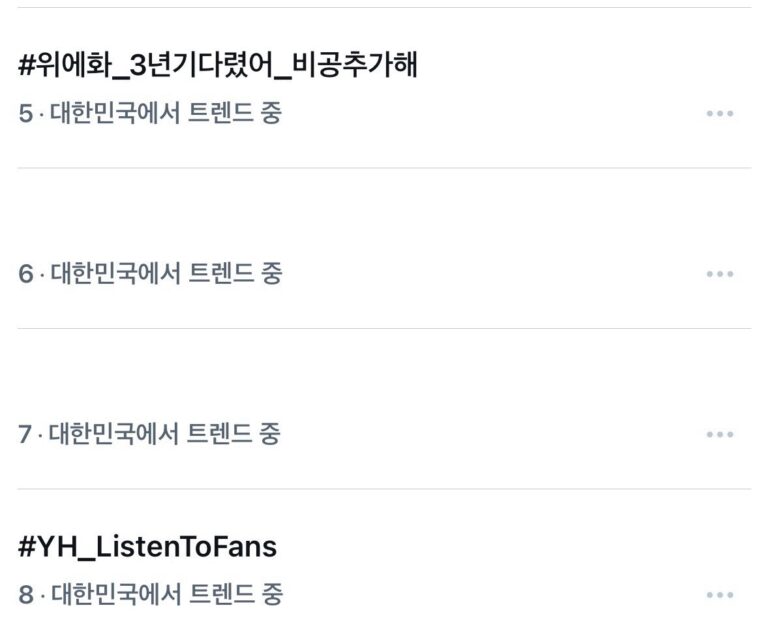Open more options for trend number 5

pos(720,114)
